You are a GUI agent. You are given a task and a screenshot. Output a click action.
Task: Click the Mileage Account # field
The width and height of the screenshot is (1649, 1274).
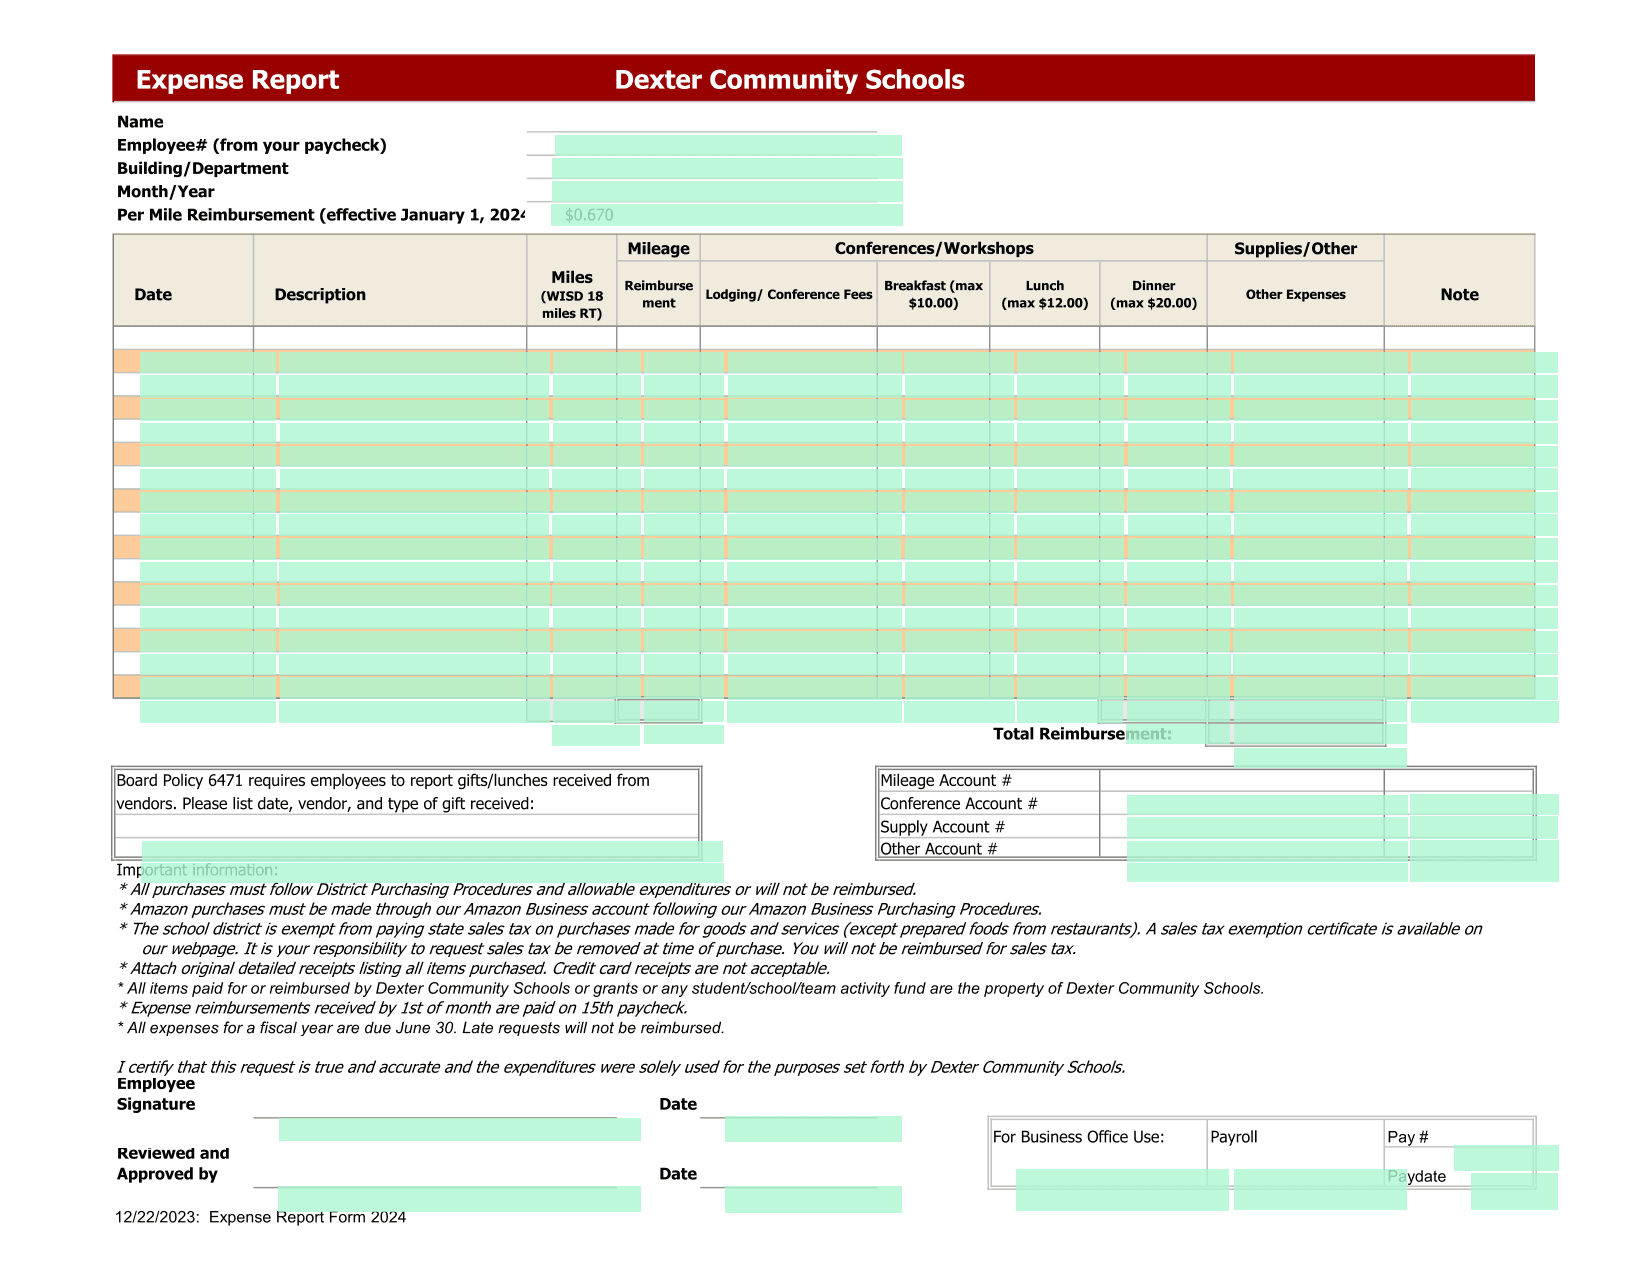pyautogui.click(x=1242, y=780)
